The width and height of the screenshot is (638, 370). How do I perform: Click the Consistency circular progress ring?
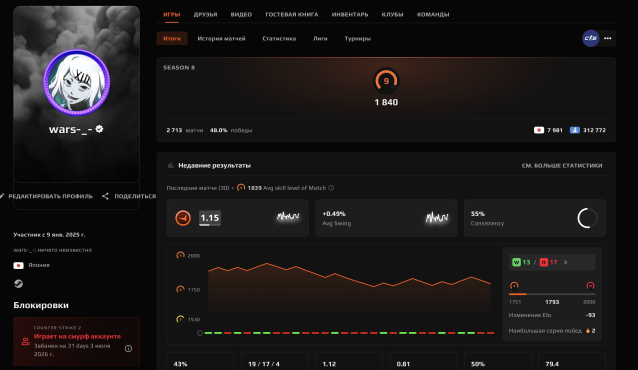587,218
